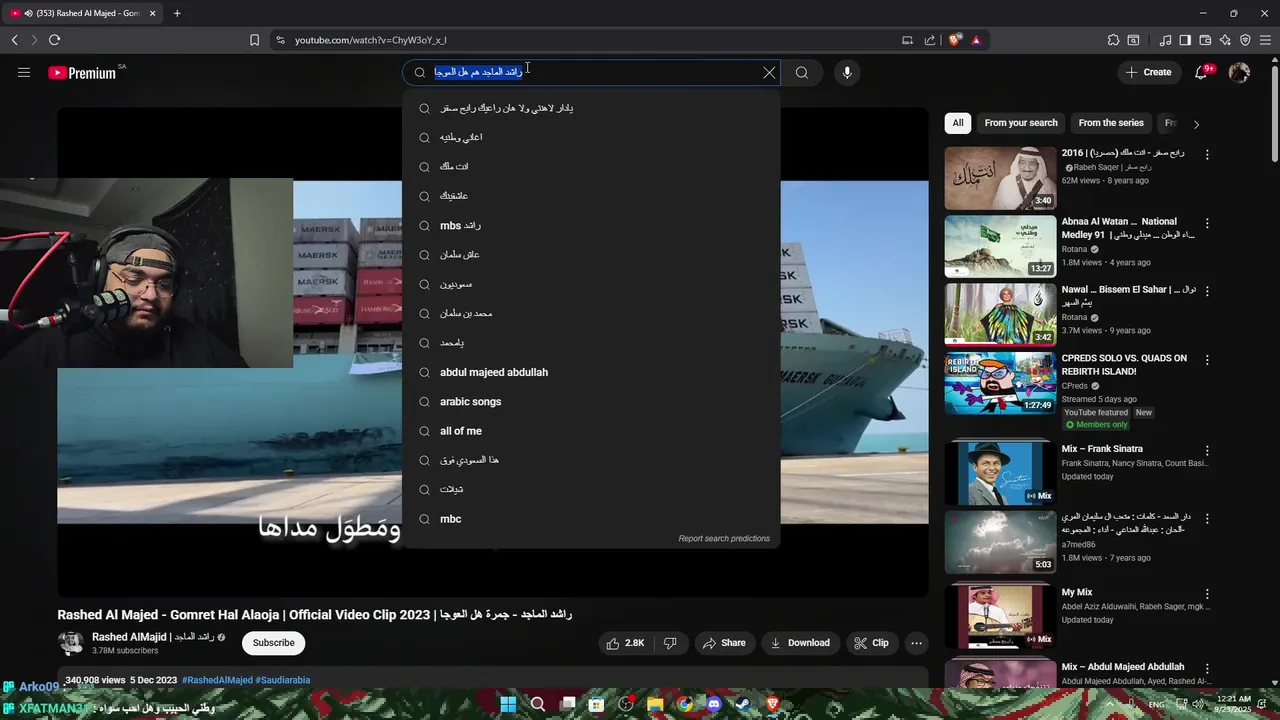Go to the YouTube Premium home logo

[x=82, y=73]
